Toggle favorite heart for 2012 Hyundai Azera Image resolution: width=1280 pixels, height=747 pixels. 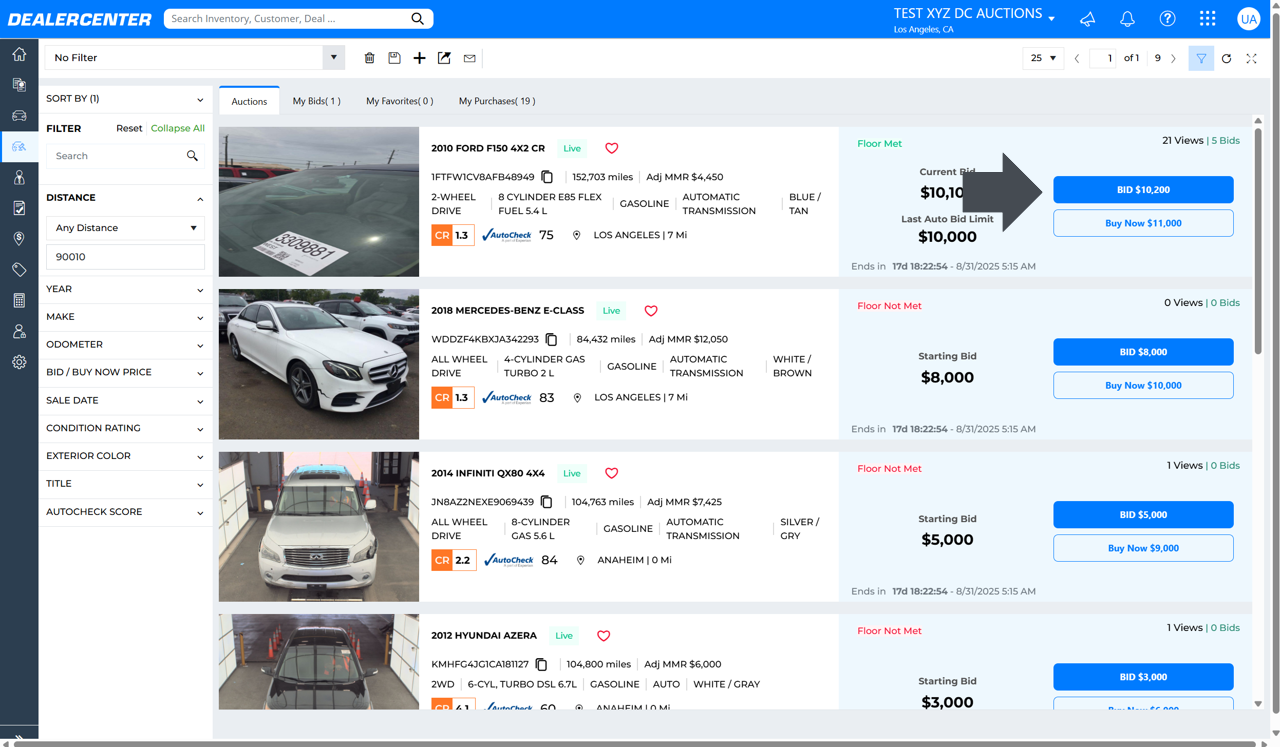point(603,635)
